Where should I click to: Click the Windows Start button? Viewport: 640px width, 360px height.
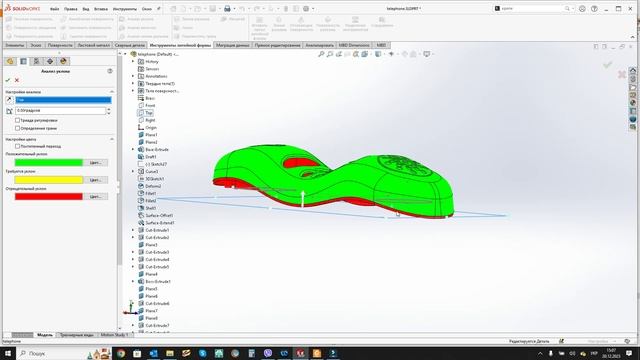(8, 353)
